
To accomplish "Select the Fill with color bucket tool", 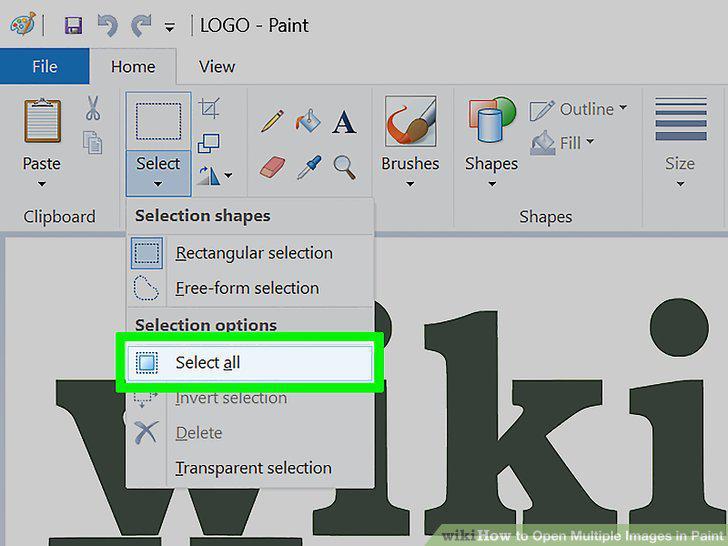I will pyautogui.click(x=308, y=121).
